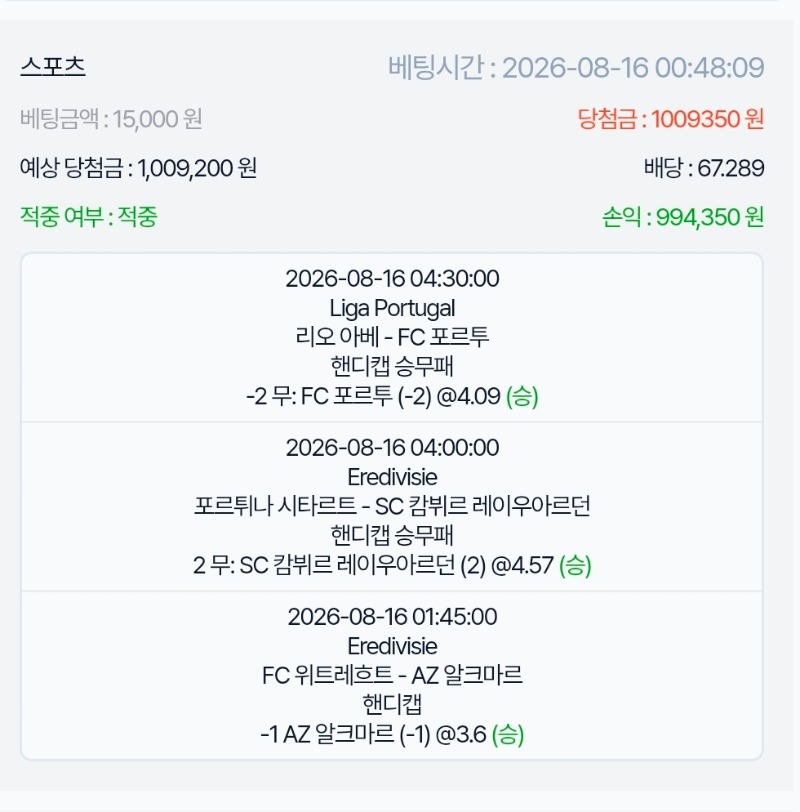Click the 01:45:00 match time
This screenshot has height=812, width=800.
click(x=392, y=617)
